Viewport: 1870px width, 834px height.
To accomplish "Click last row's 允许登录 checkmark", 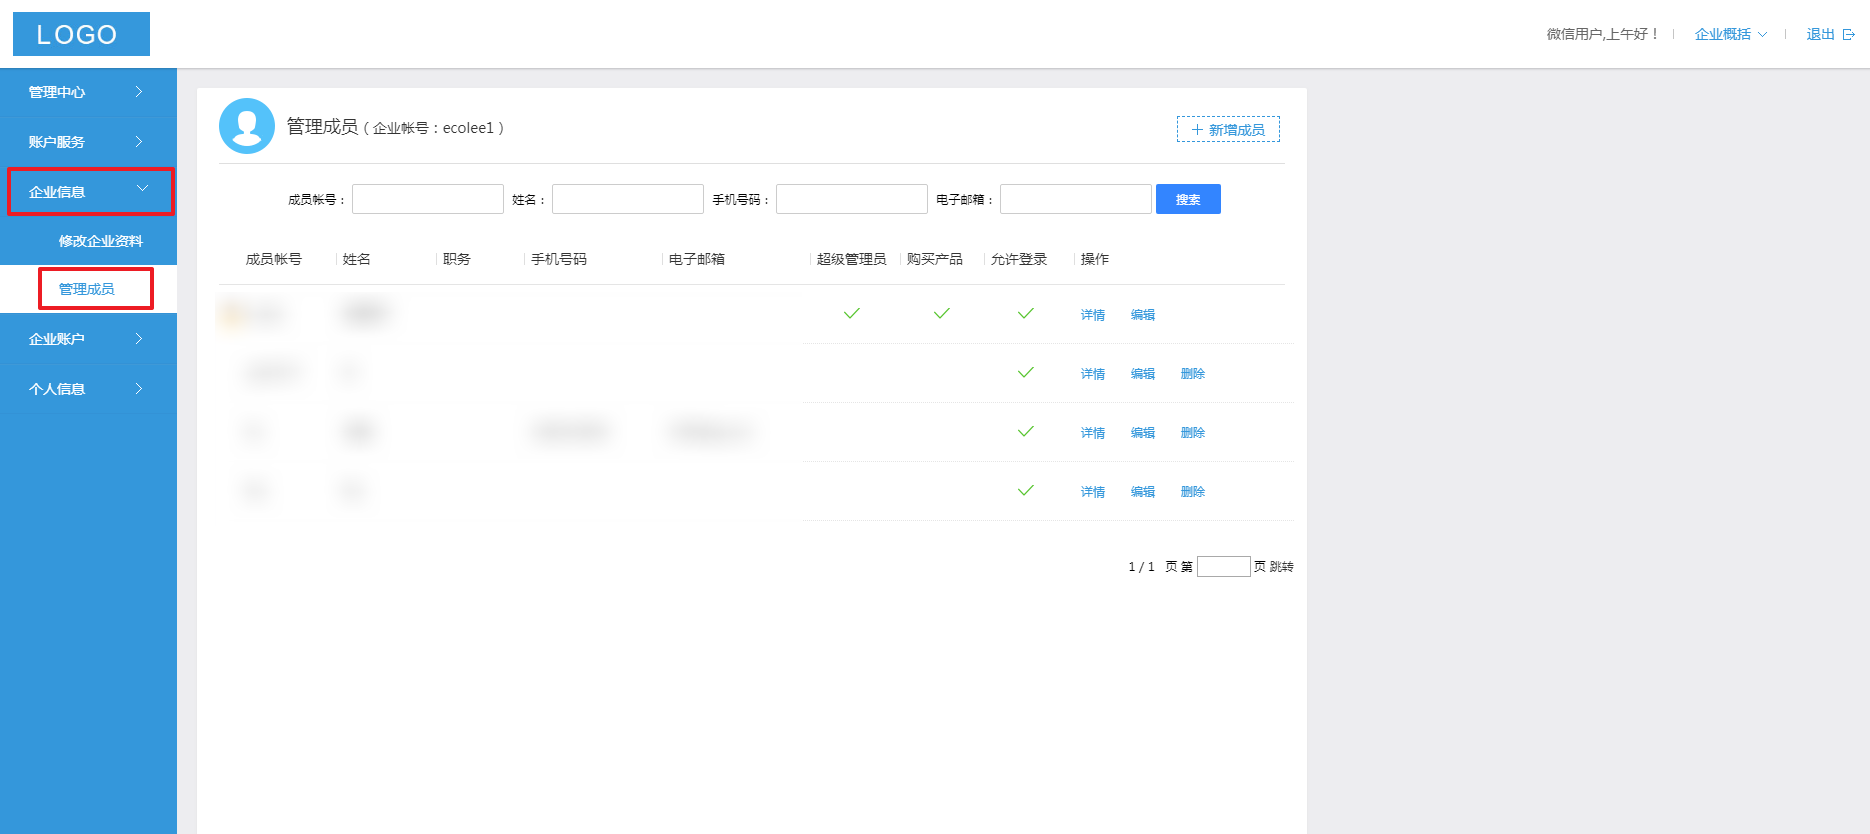I will coord(1025,491).
